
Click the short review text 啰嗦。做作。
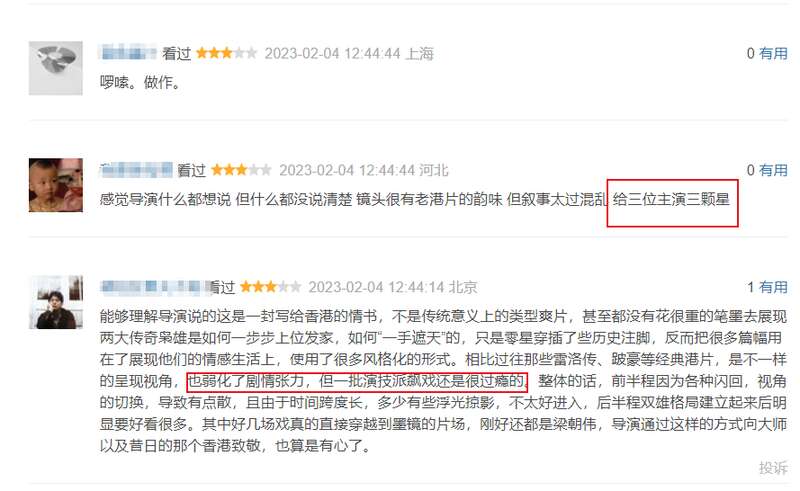pyautogui.click(x=141, y=82)
